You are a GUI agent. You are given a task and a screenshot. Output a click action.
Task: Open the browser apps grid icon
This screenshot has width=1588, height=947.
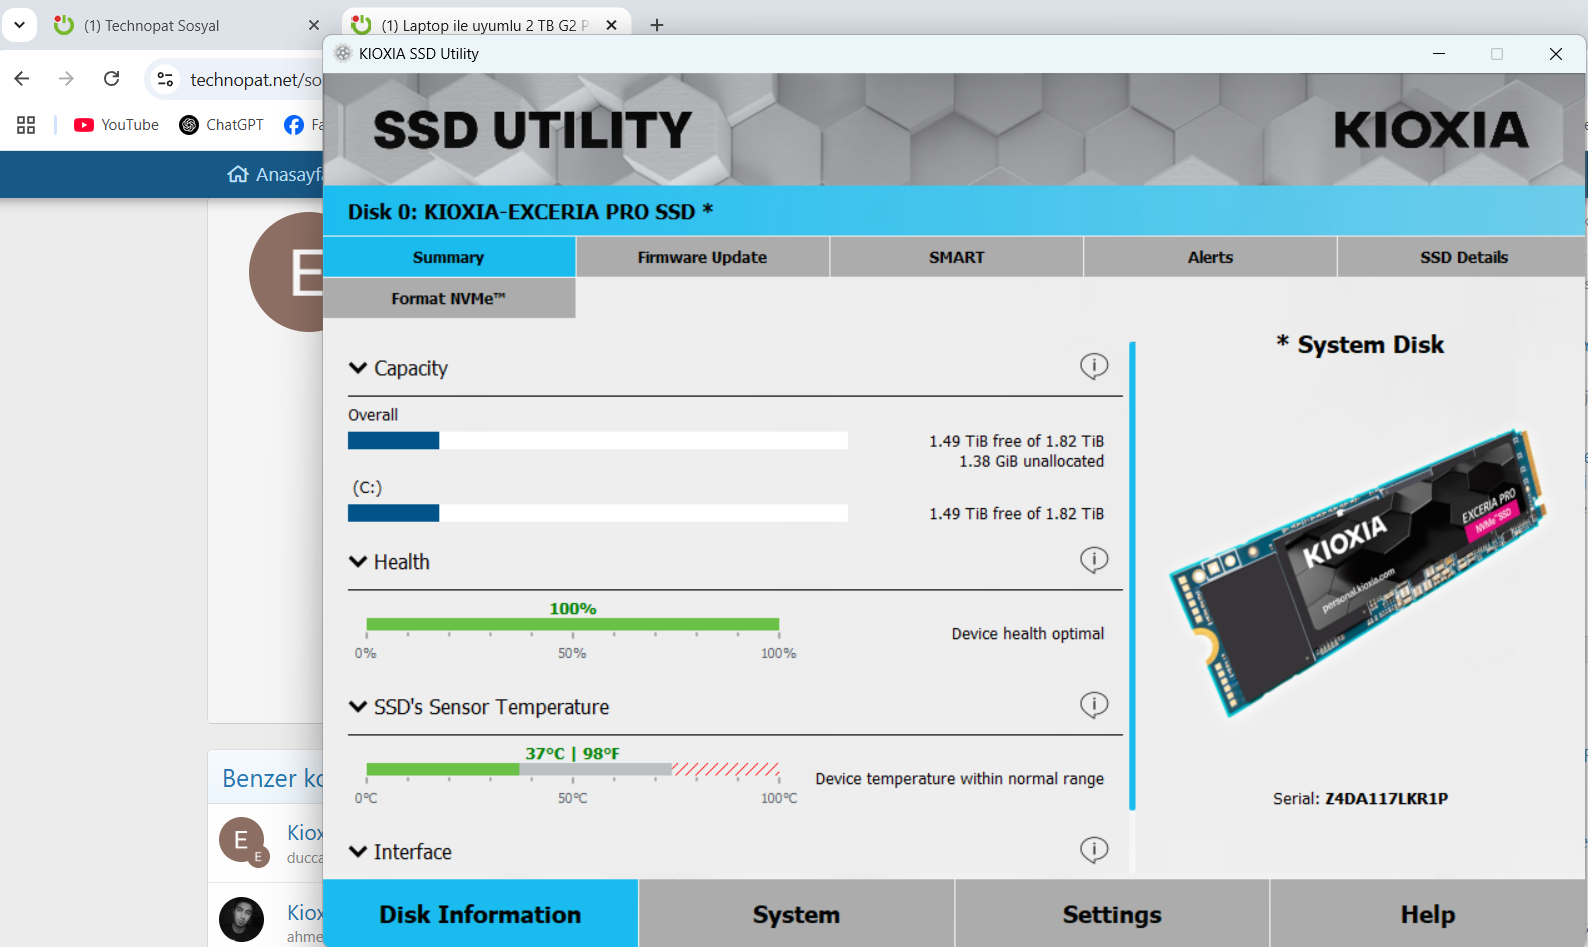[x=26, y=125]
